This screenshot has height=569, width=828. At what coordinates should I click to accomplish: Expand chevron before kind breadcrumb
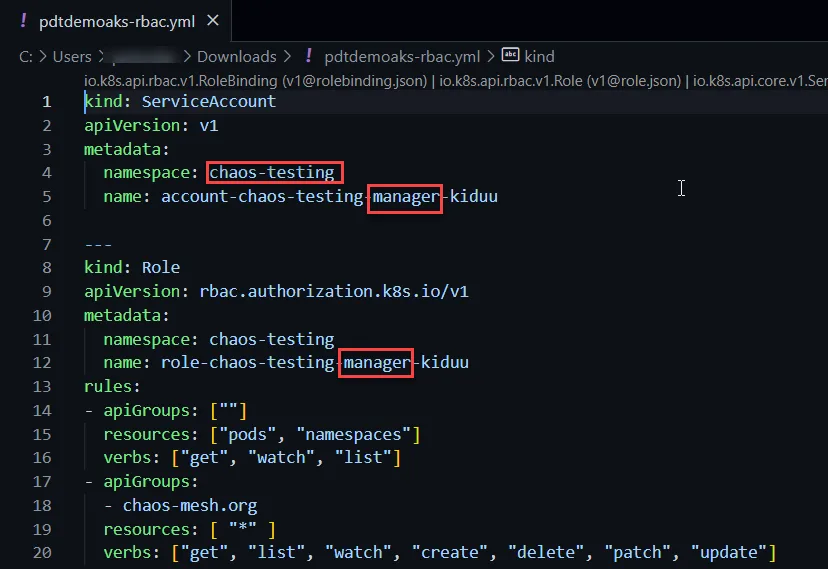(x=491, y=56)
